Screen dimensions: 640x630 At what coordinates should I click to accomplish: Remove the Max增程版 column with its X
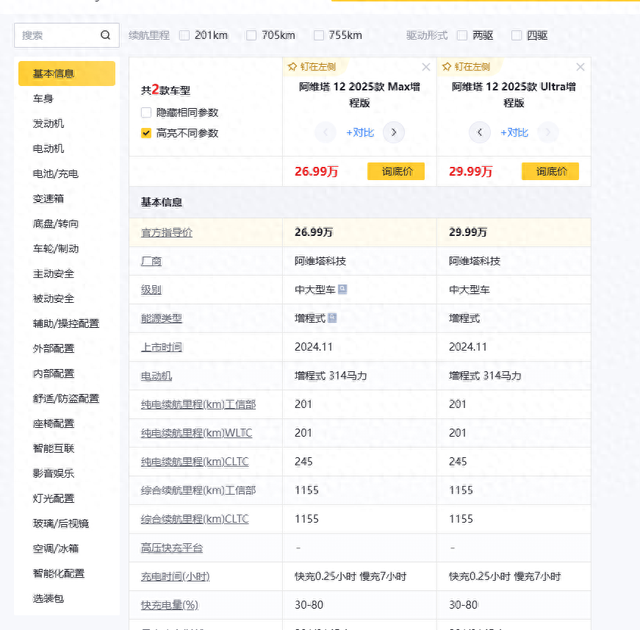click(426, 67)
